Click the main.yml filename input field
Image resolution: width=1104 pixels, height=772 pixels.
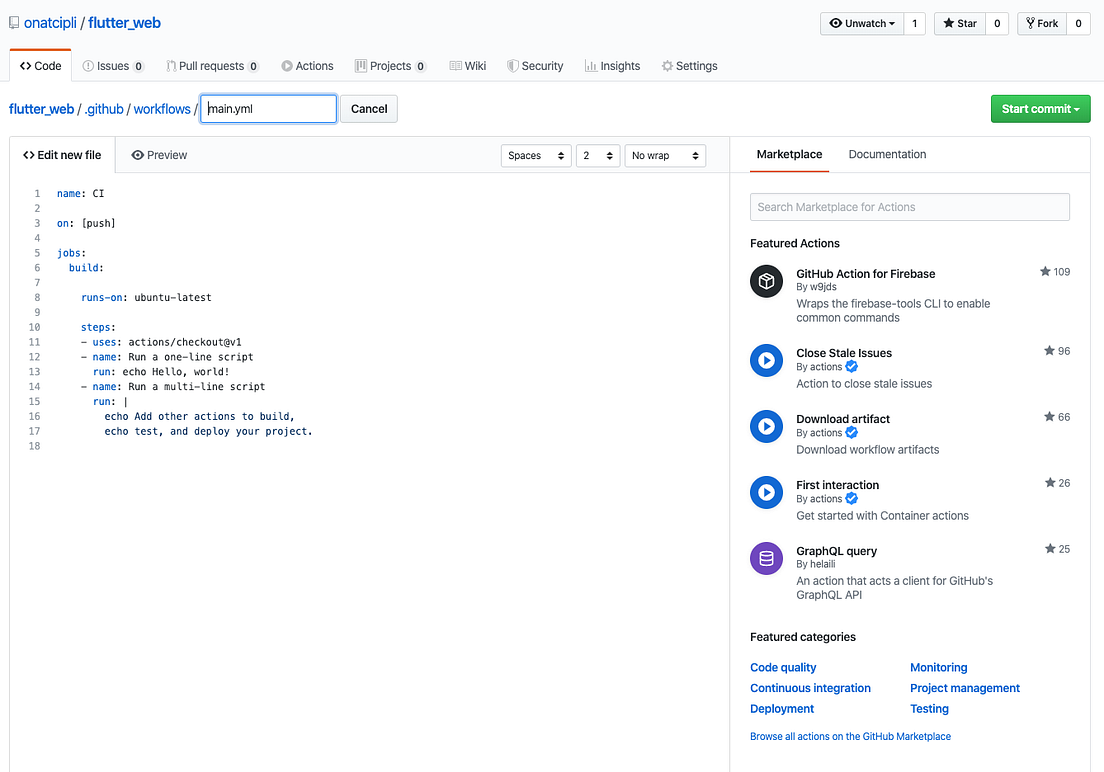click(x=268, y=108)
